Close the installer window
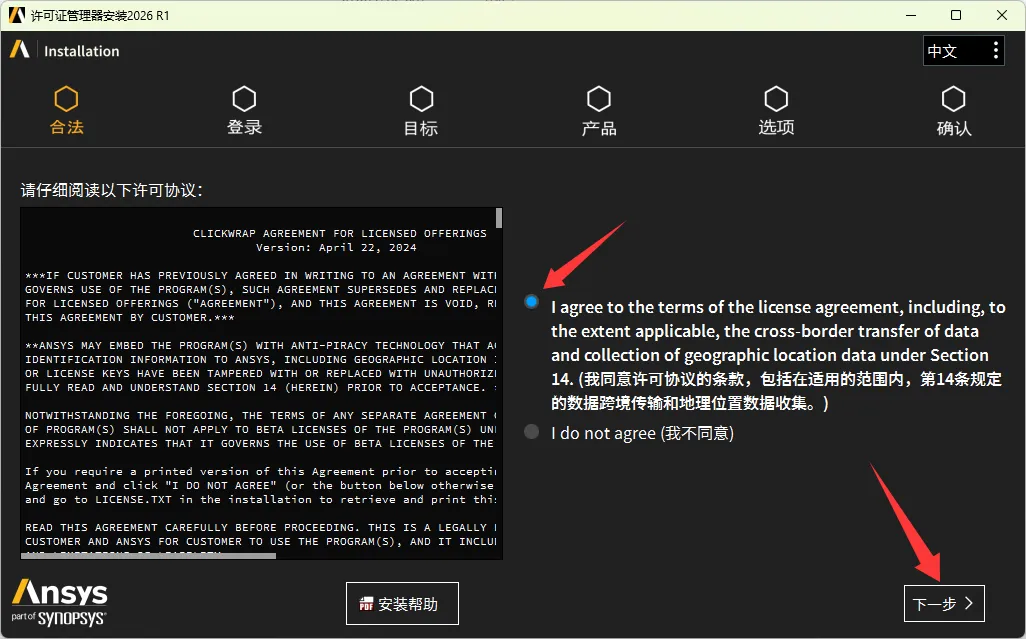Viewport: 1026px width, 639px height. click(1002, 15)
